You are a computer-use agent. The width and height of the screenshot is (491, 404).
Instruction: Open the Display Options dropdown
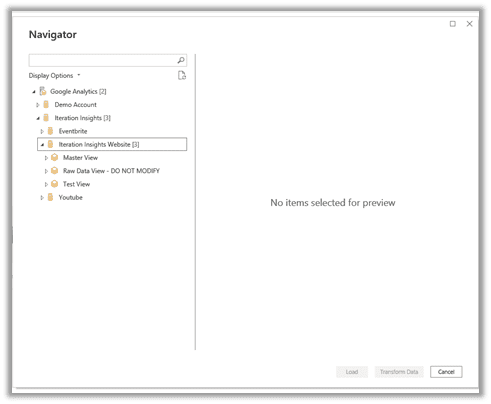pos(54,76)
